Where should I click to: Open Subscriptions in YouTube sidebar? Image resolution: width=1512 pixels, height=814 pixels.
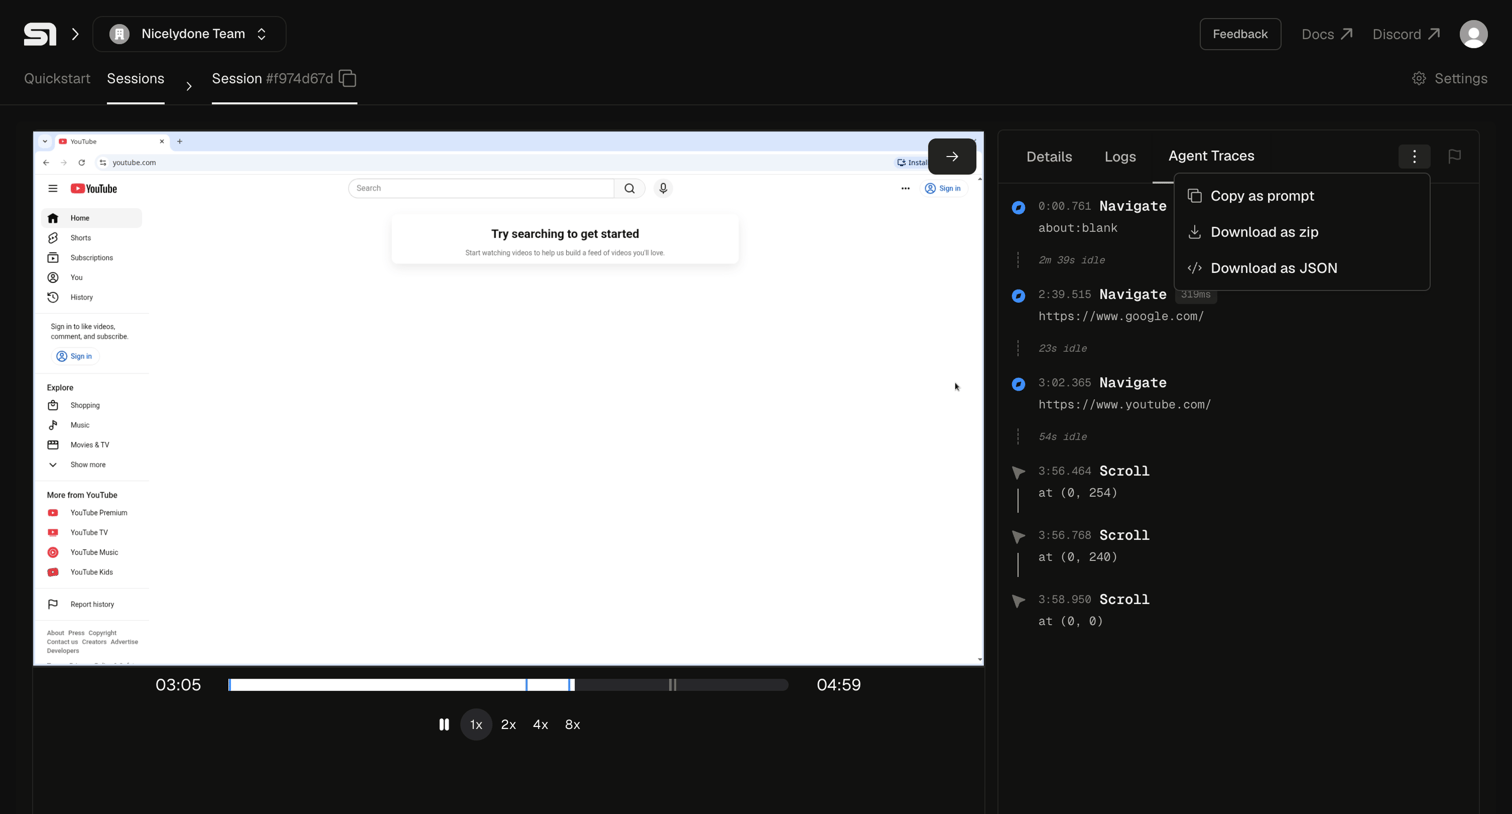click(x=92, y=258)
